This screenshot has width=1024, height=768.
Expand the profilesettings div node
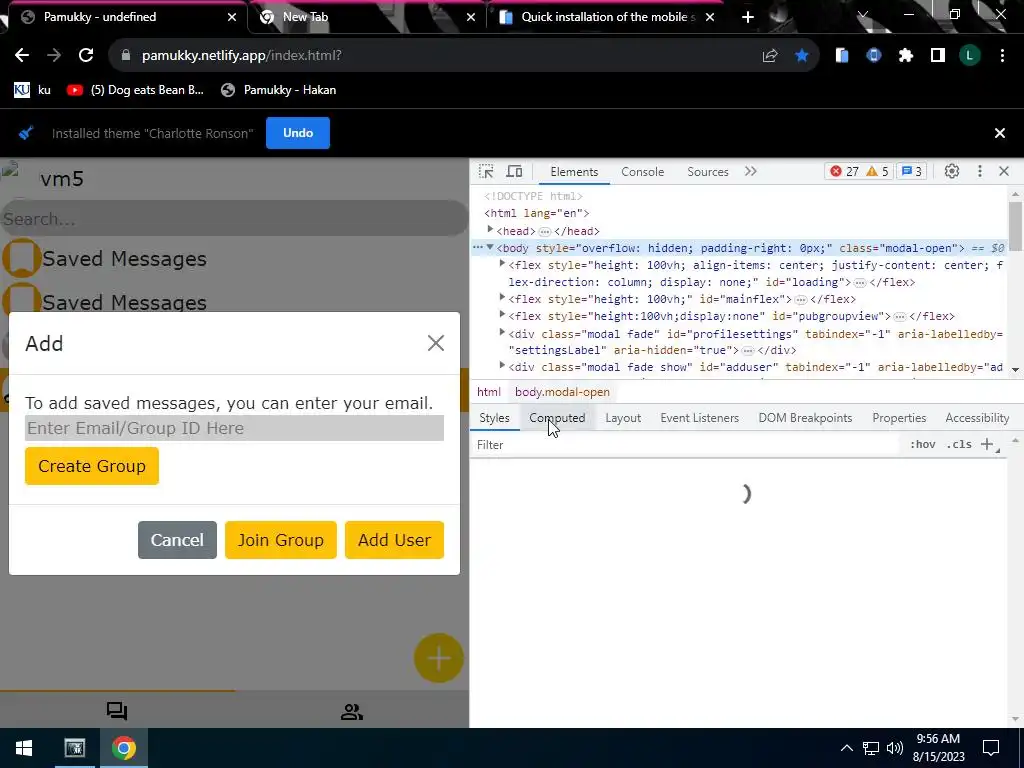(502, 332)
